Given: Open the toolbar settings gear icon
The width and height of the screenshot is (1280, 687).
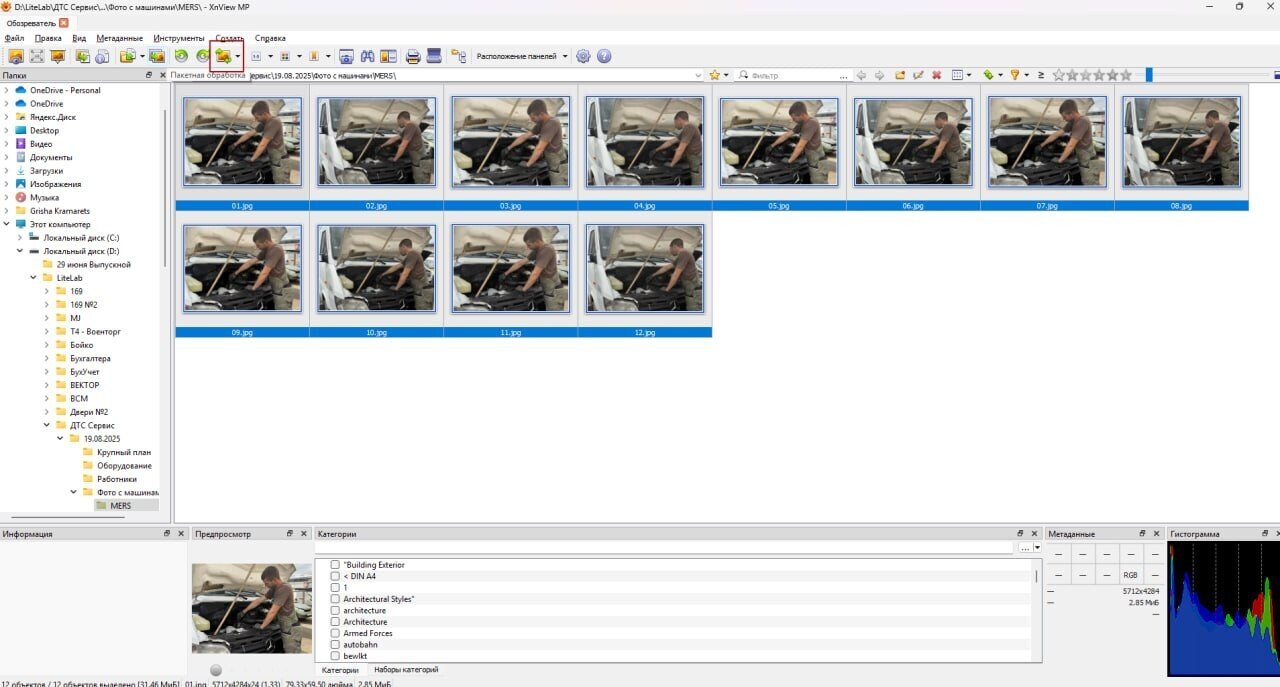Looking at the screenshot, I should coord(584,56).
